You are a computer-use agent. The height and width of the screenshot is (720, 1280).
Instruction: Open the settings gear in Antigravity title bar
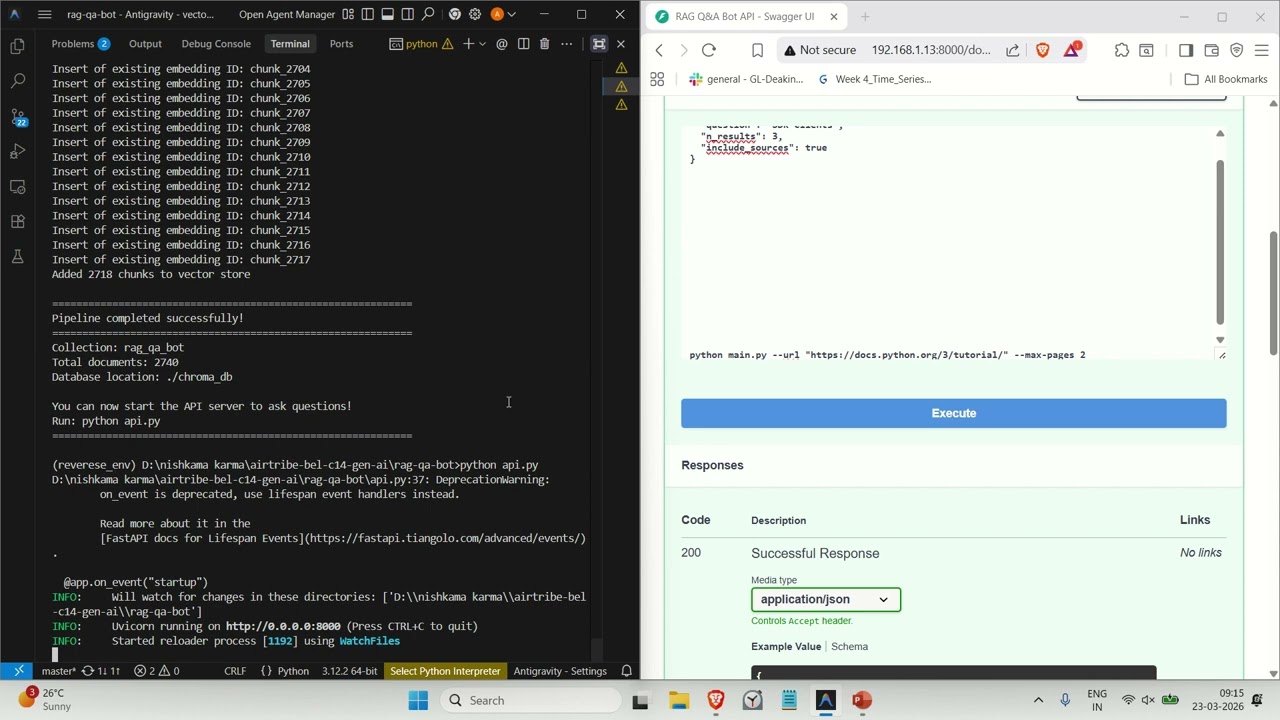tap(475, 14)
